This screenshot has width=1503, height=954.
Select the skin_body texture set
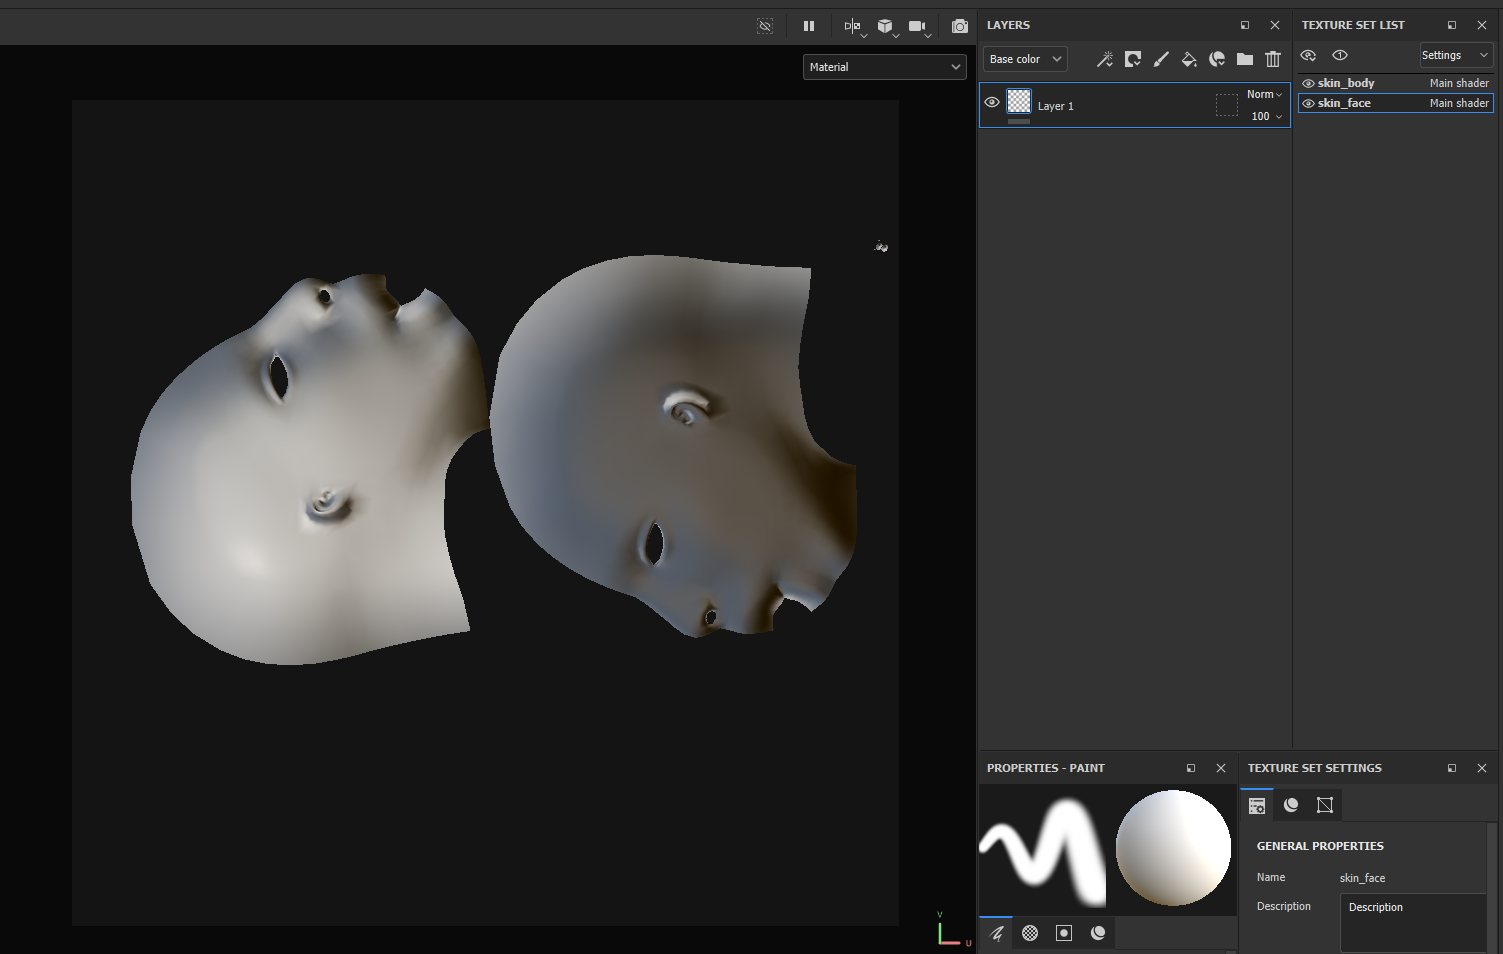1346,84
